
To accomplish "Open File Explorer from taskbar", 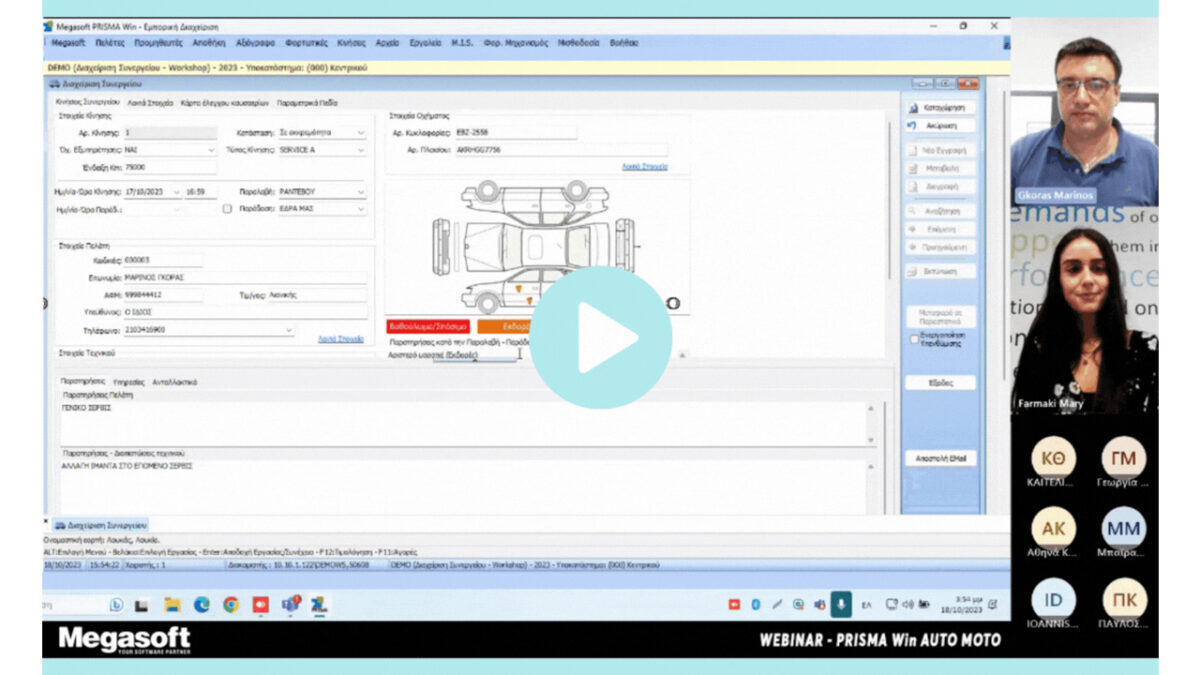I will 172,605.
